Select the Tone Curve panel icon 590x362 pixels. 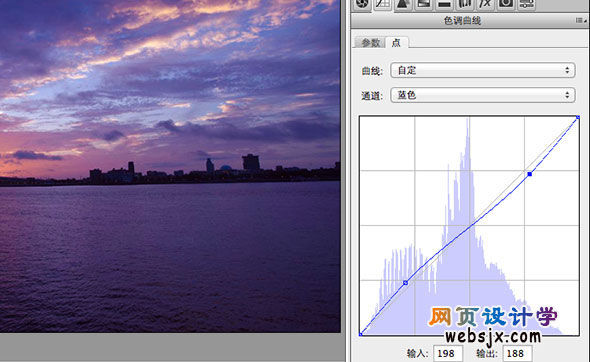(383, 5)
